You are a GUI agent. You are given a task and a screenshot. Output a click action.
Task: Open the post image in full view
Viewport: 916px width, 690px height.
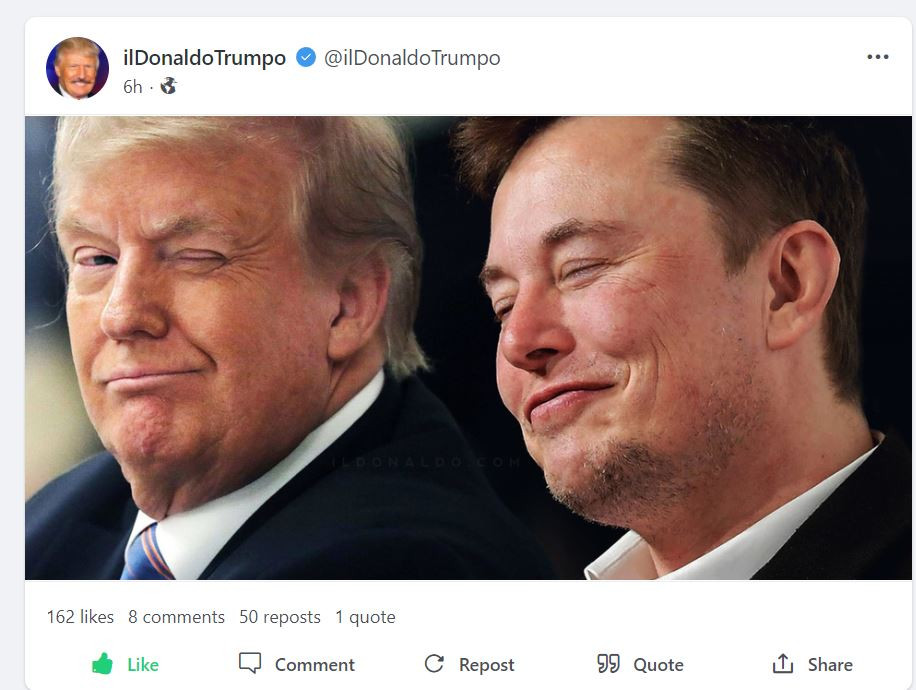pyautogui.click(x=468, y=348)
